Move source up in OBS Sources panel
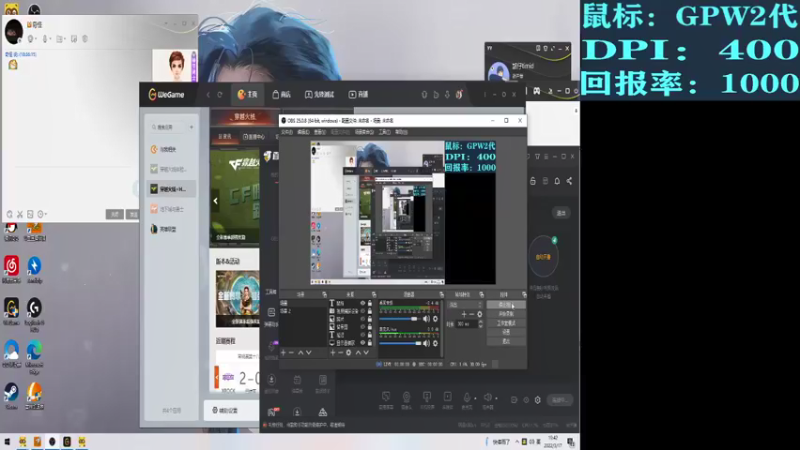 [x=358, y=353]
